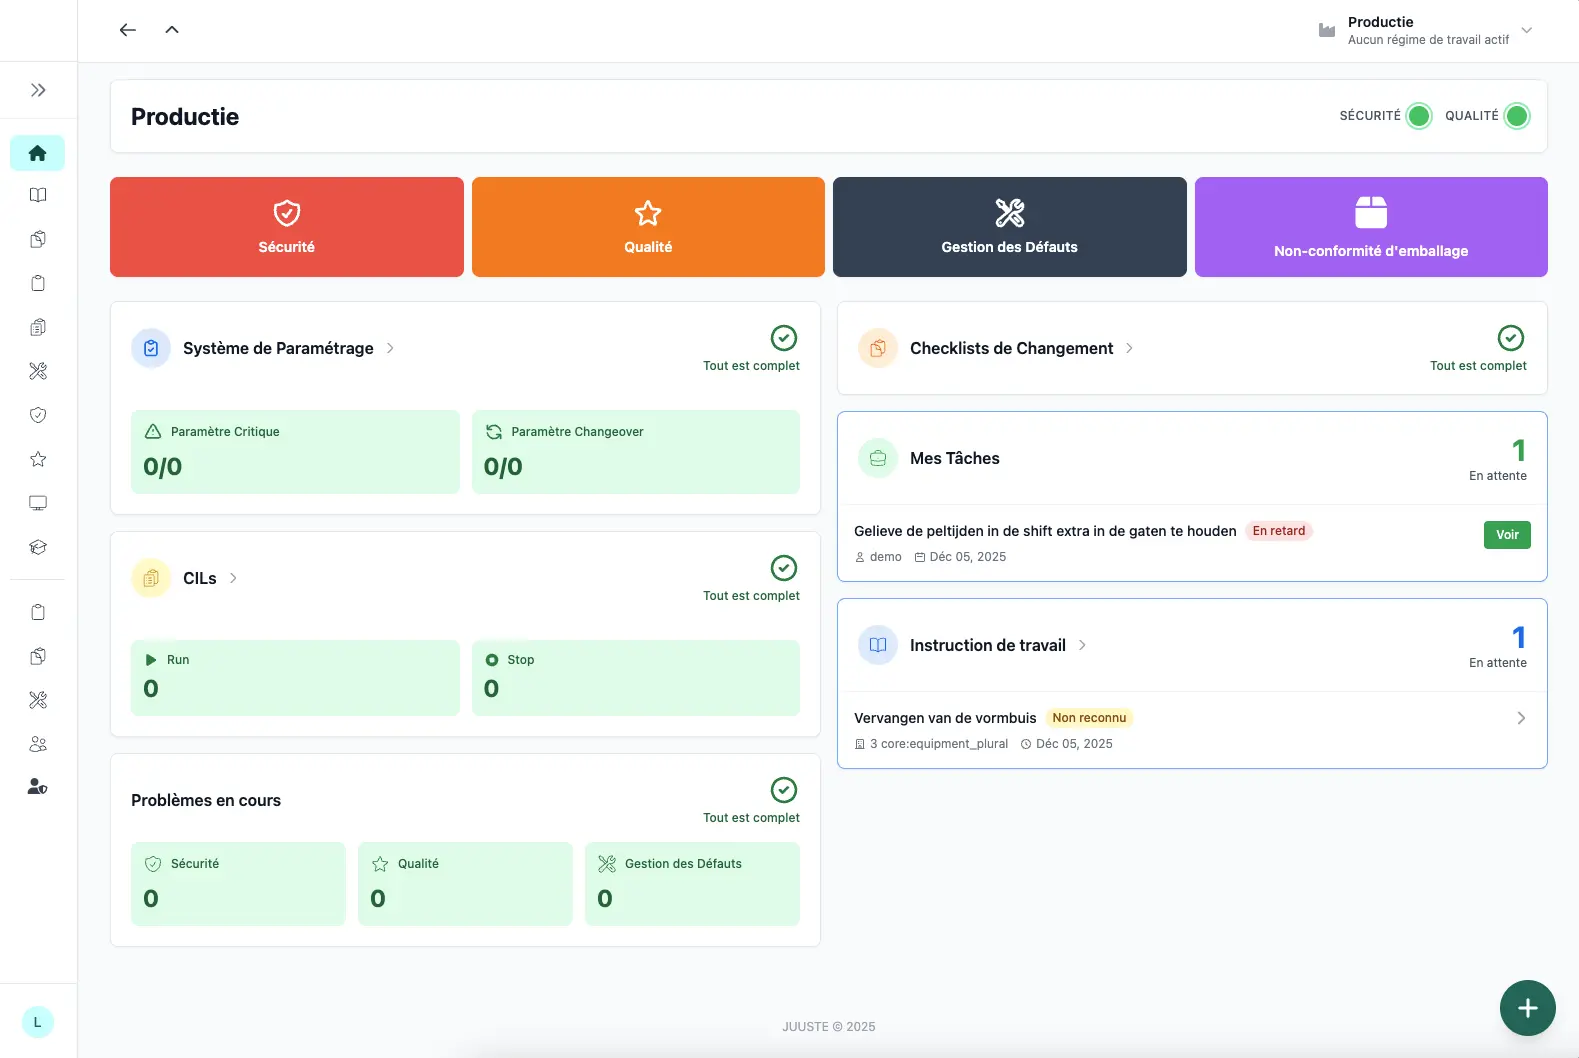Click the yellow CILs section icon
The width and height of the screenshot is (1579, 1058).
coord(151,578)
